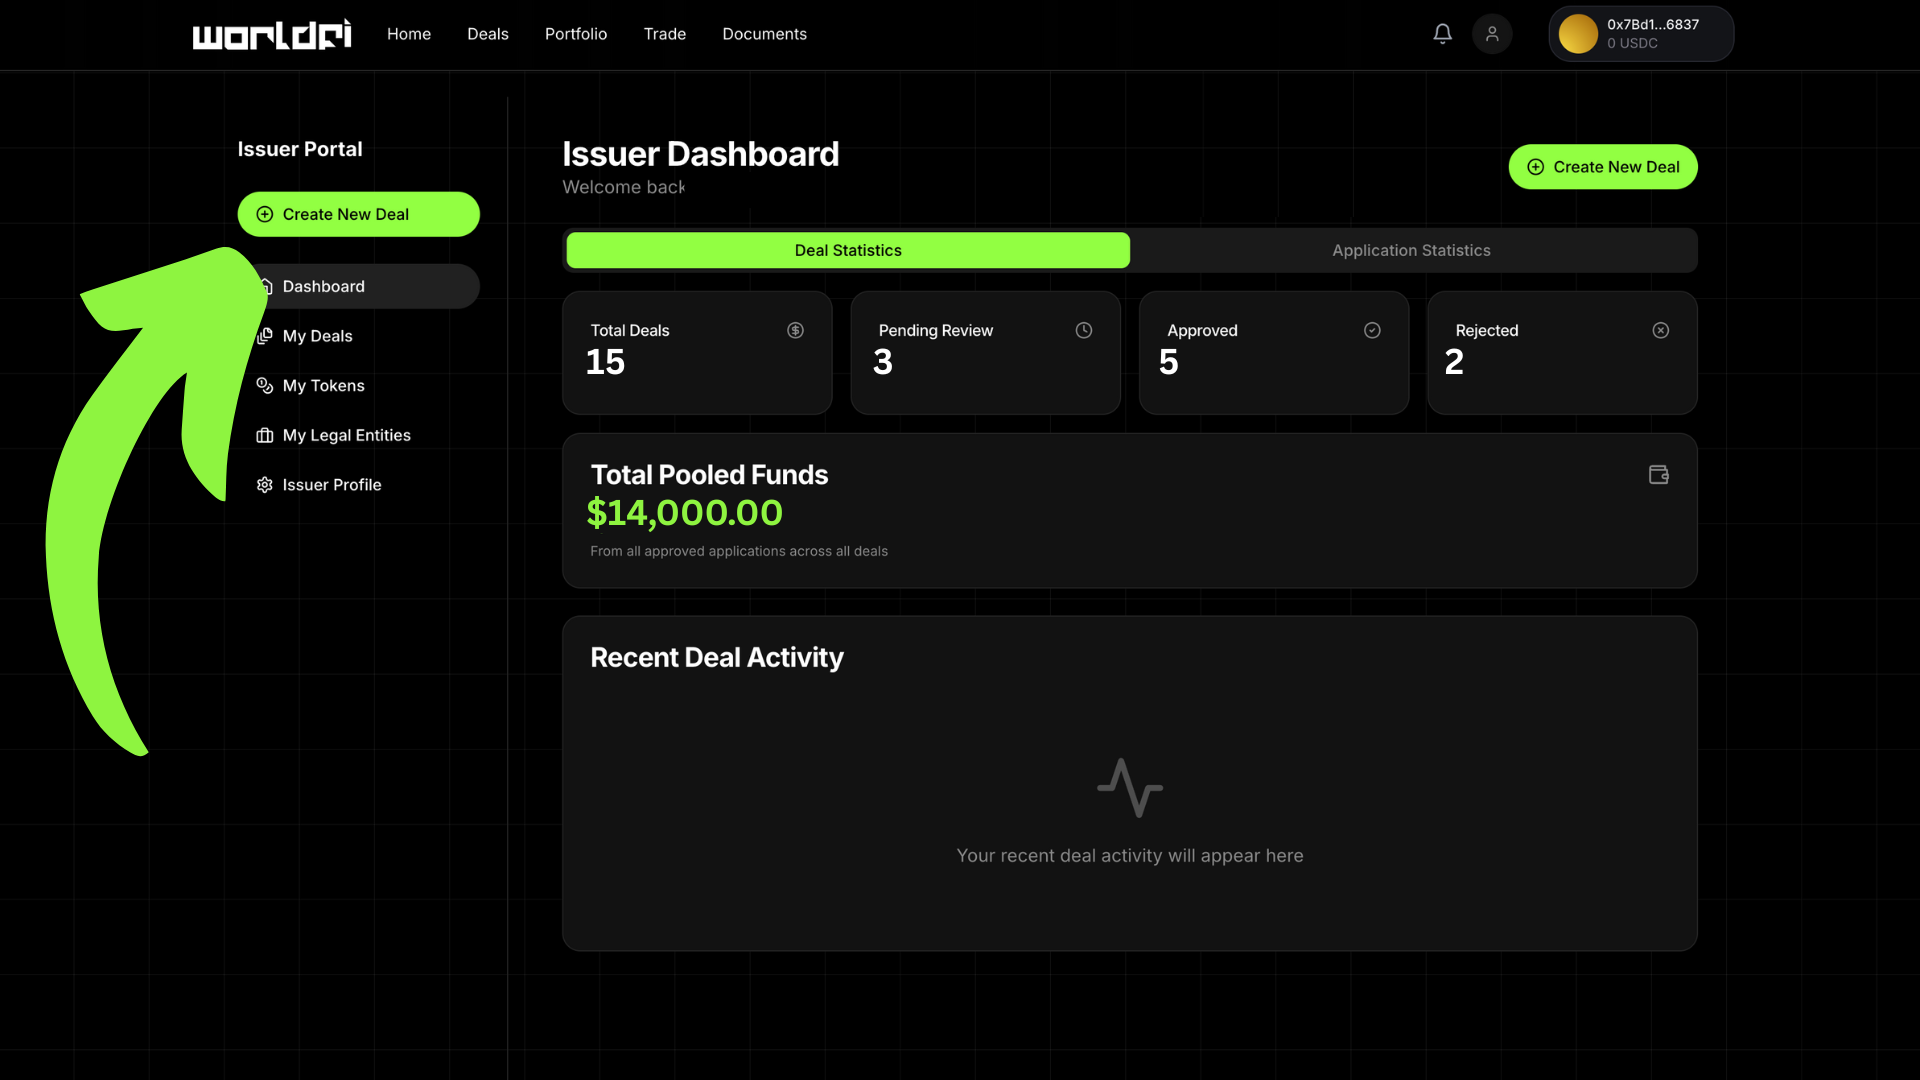Viewport: 1920px width, 1080px height.
Task: Switch to Application Statistics tab
Action: point(1411,250)
